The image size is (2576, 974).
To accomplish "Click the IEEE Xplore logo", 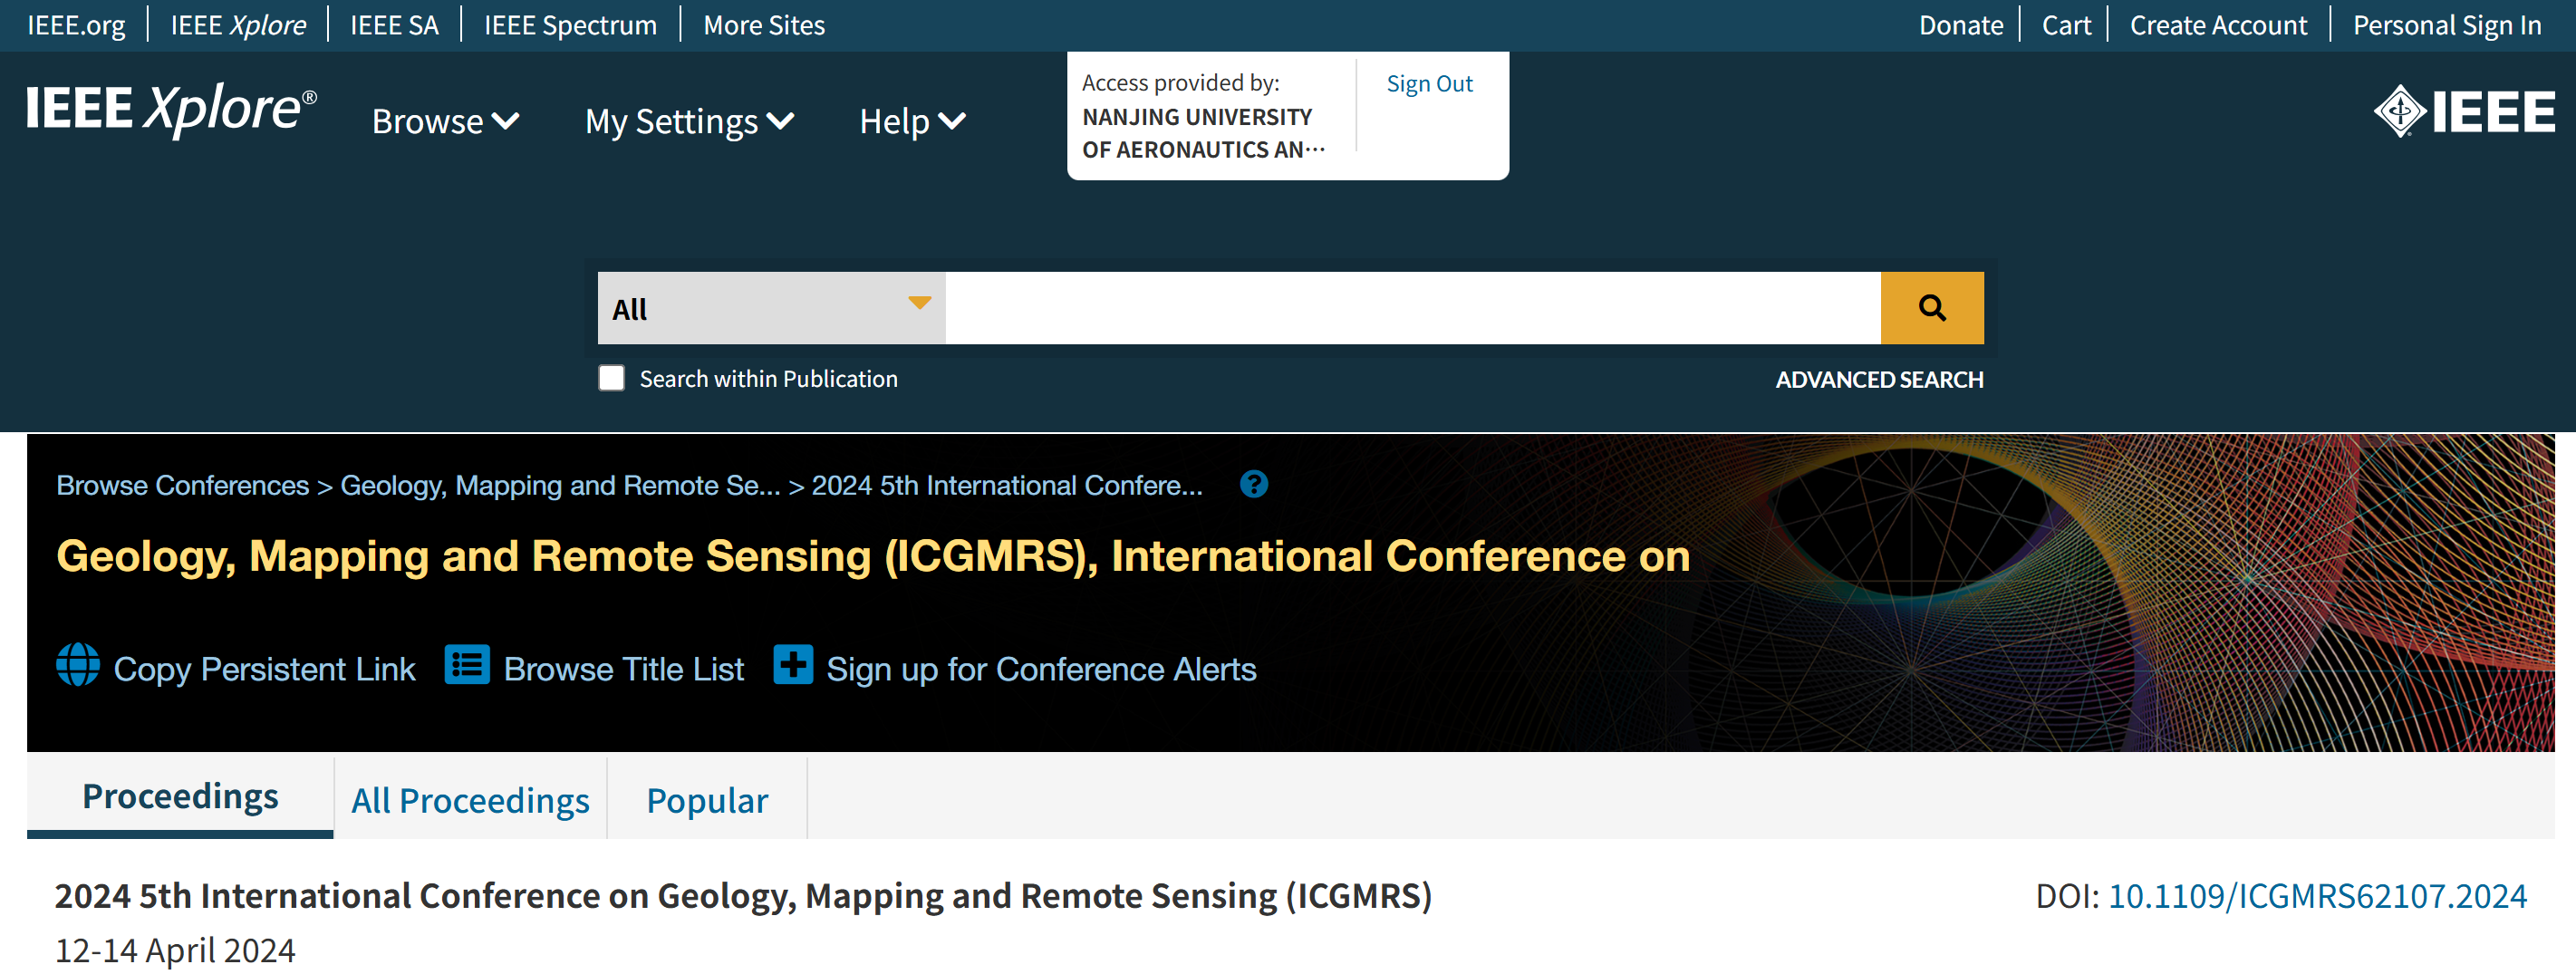I will coord(171,109).
